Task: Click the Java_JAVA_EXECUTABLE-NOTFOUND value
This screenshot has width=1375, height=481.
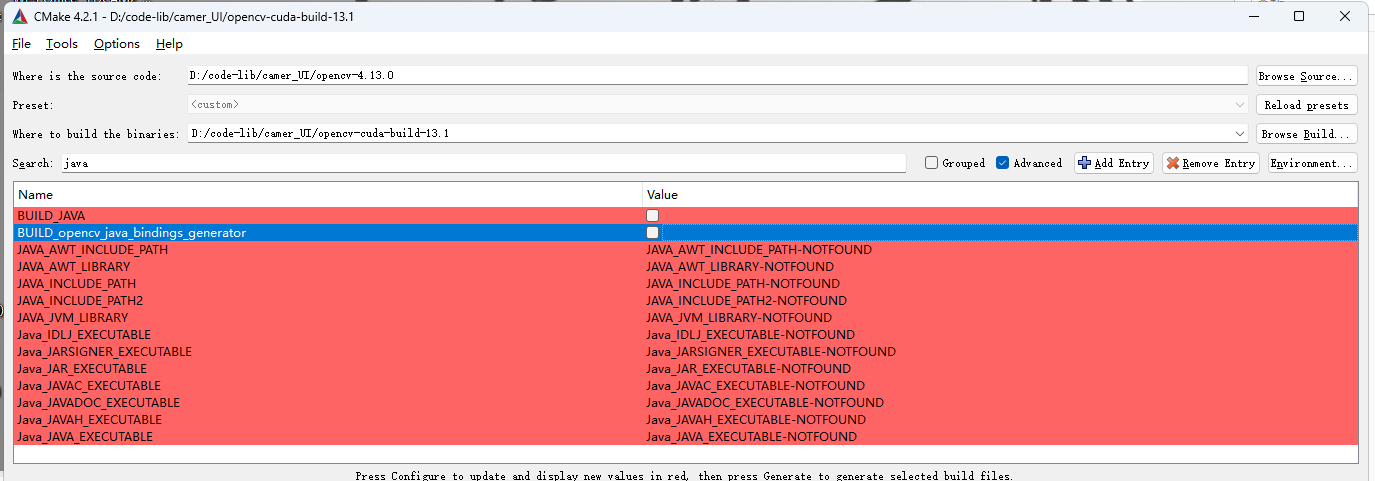Action: 752,437
